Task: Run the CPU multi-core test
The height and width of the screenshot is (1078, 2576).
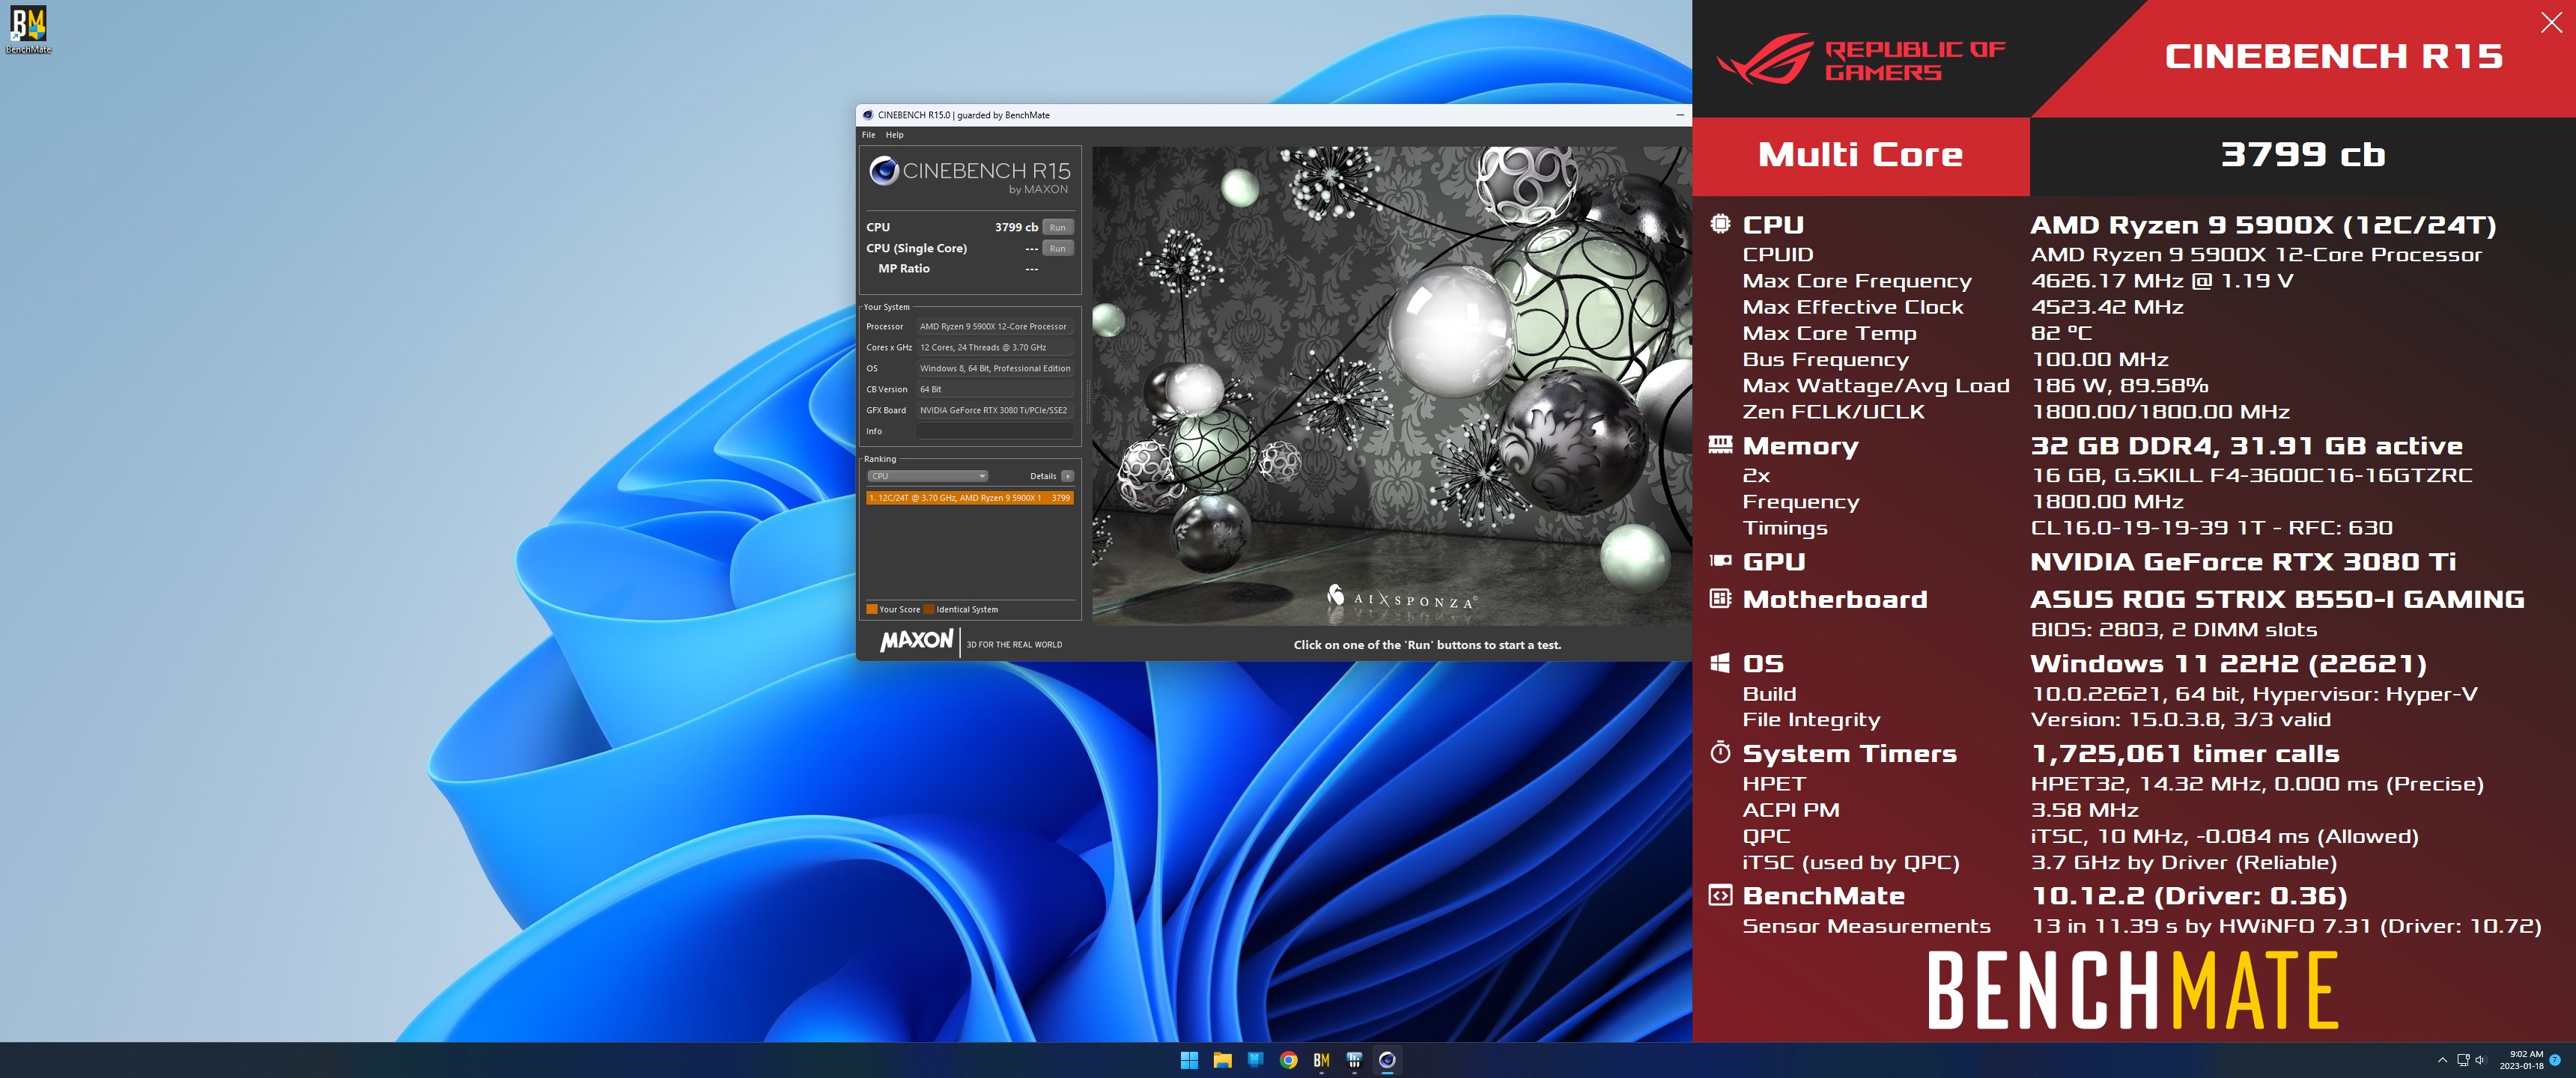Action: tap(1057, 227)
